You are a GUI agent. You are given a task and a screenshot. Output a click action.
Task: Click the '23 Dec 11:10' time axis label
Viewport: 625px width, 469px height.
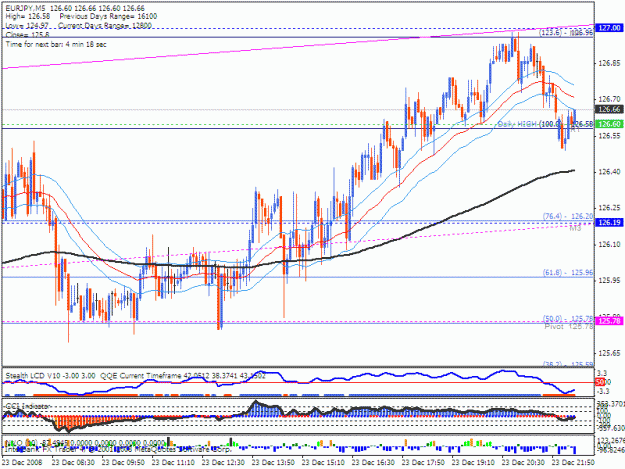pyautogui.click(x=173, y=463)
